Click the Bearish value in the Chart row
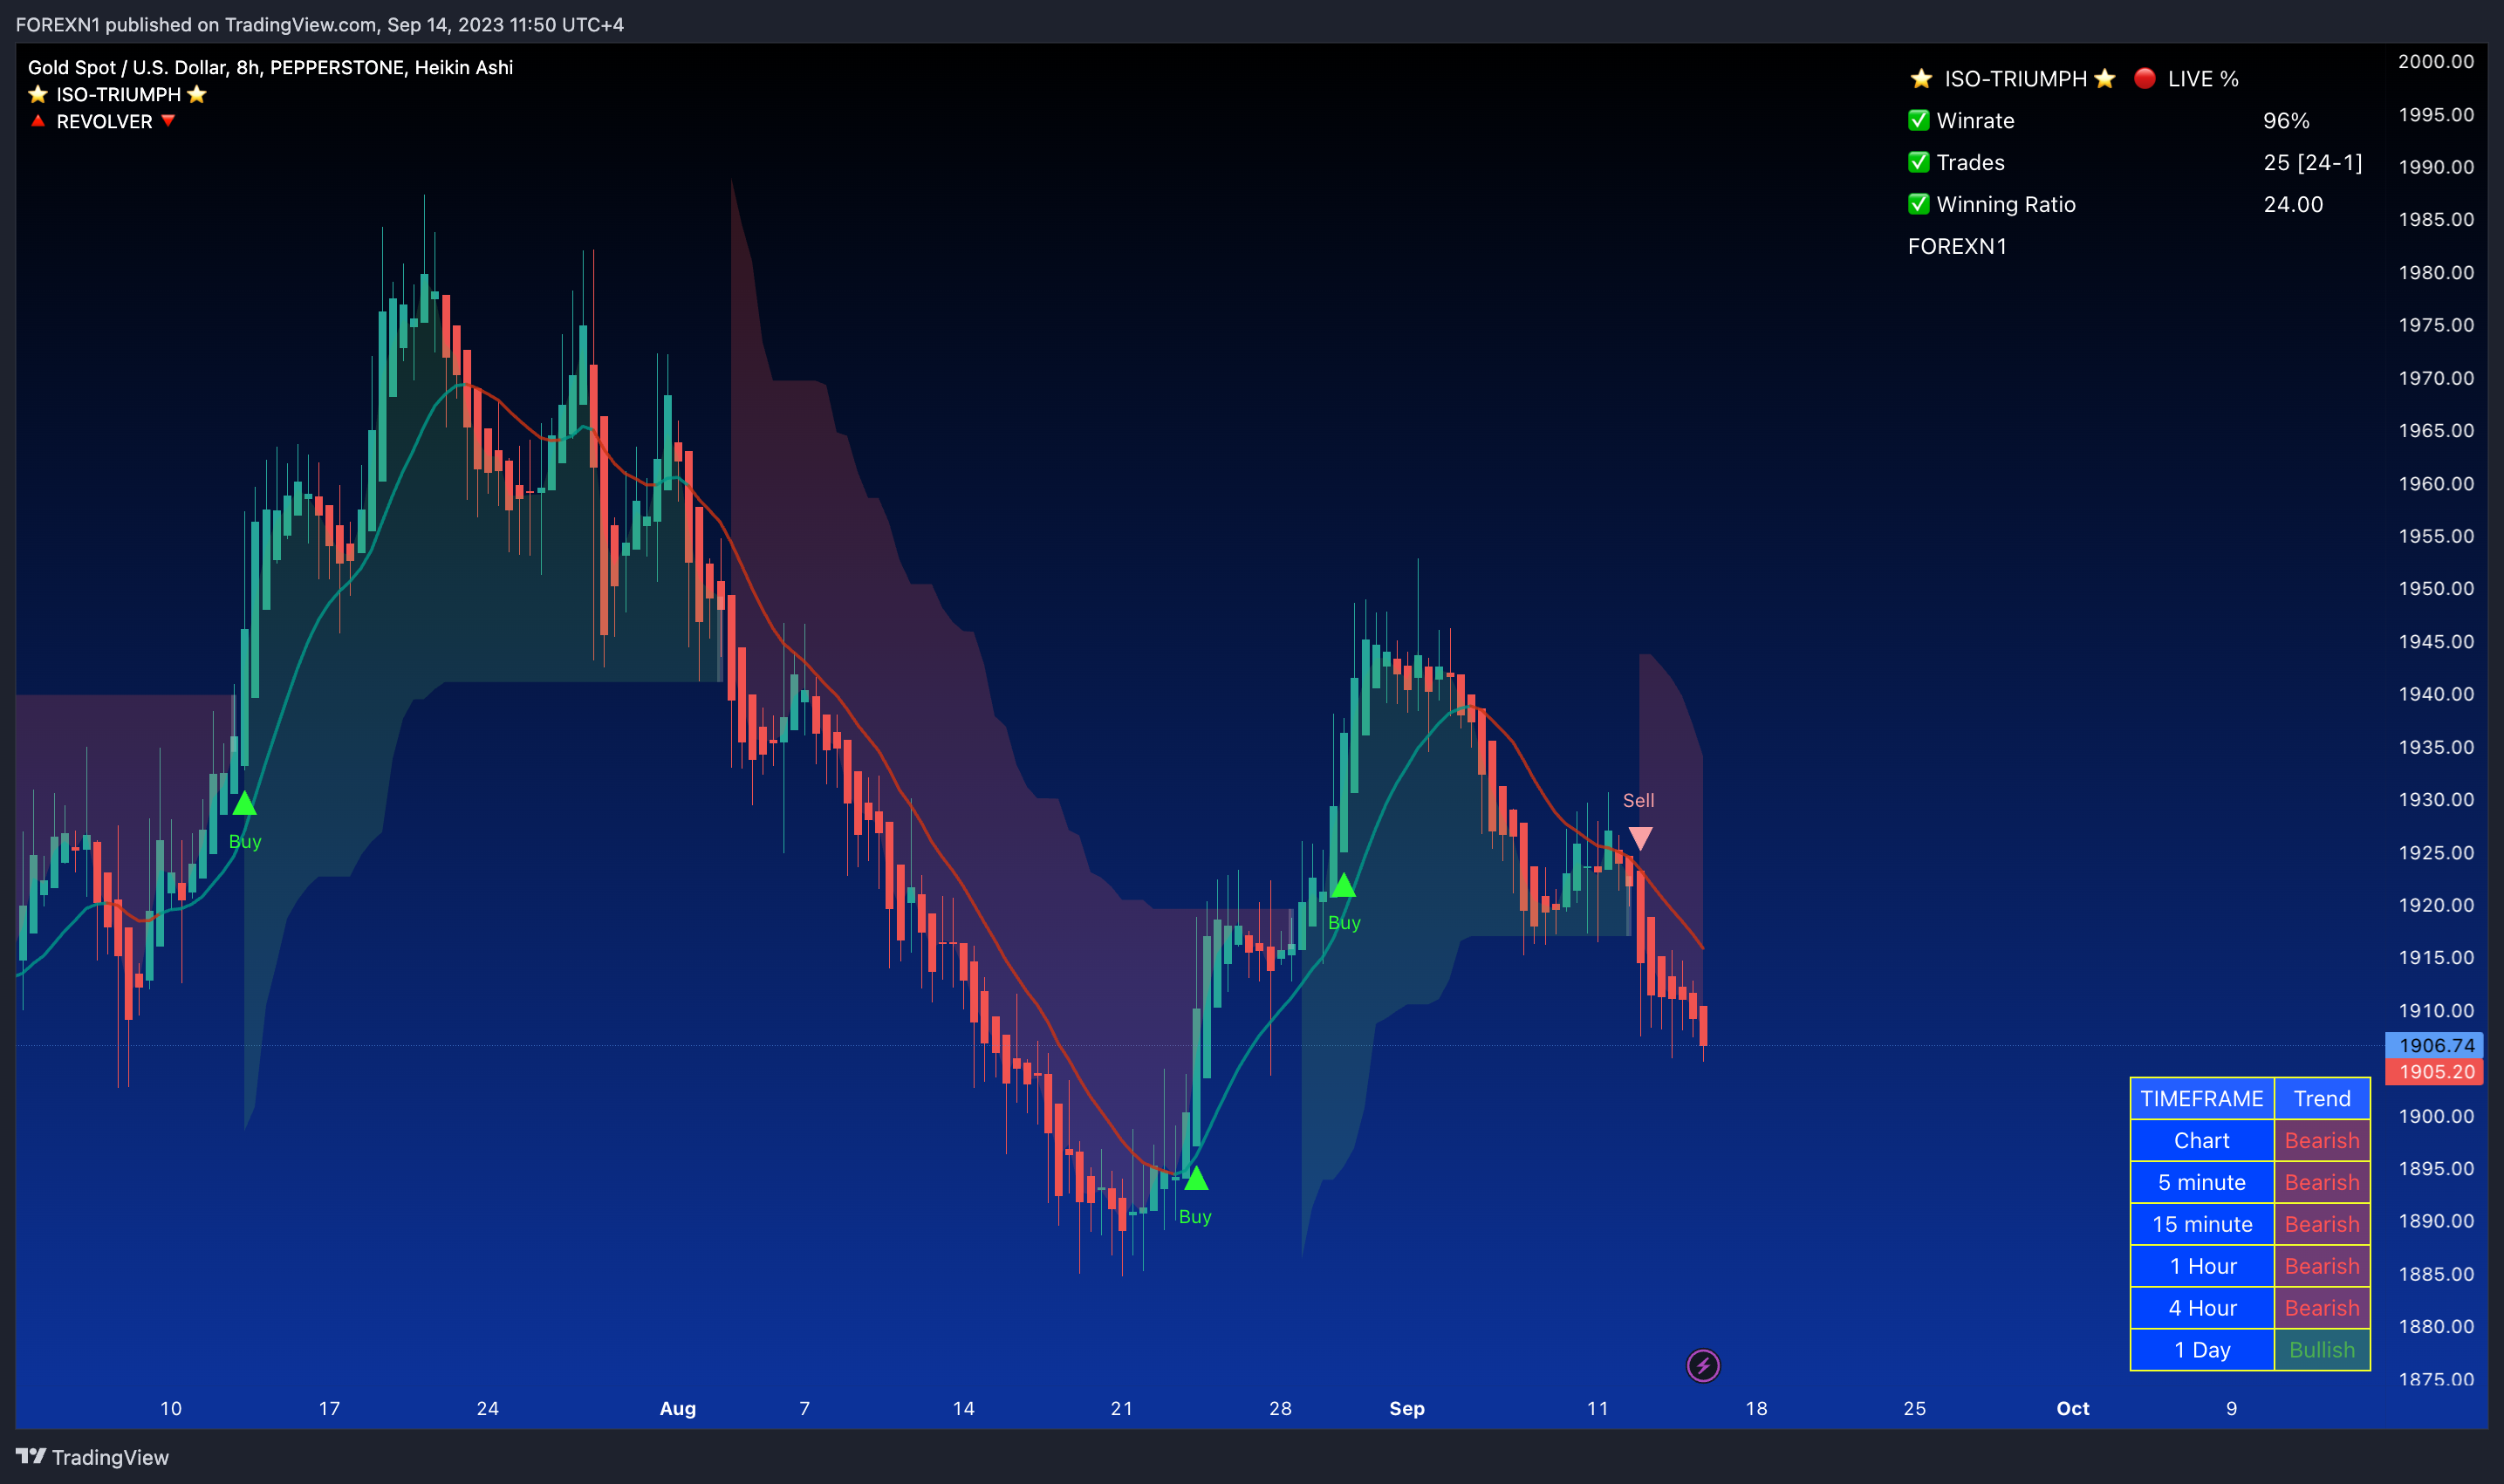 pos(2321,1140)
